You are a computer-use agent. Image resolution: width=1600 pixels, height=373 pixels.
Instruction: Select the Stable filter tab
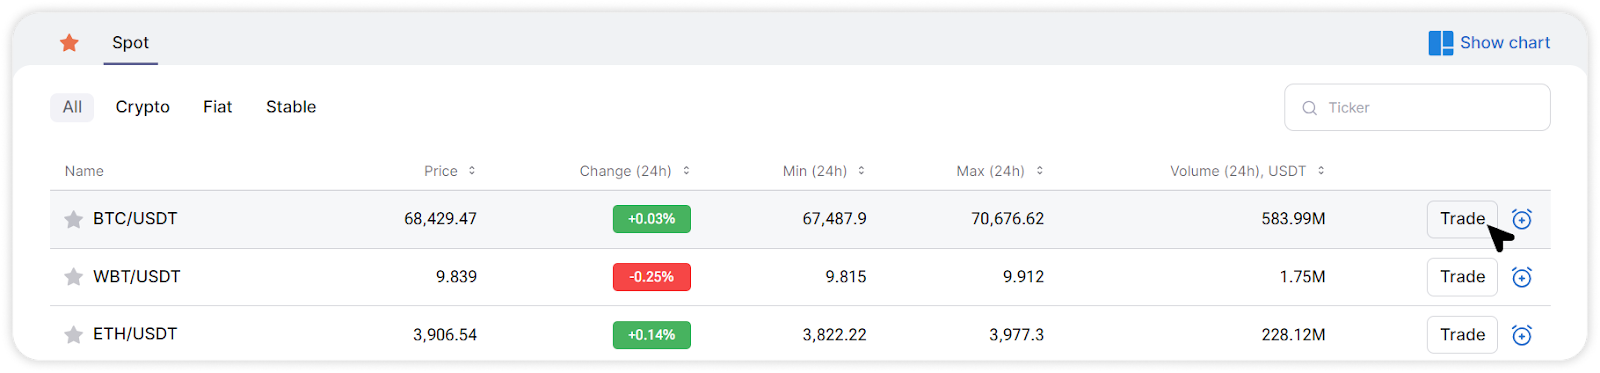291,107
